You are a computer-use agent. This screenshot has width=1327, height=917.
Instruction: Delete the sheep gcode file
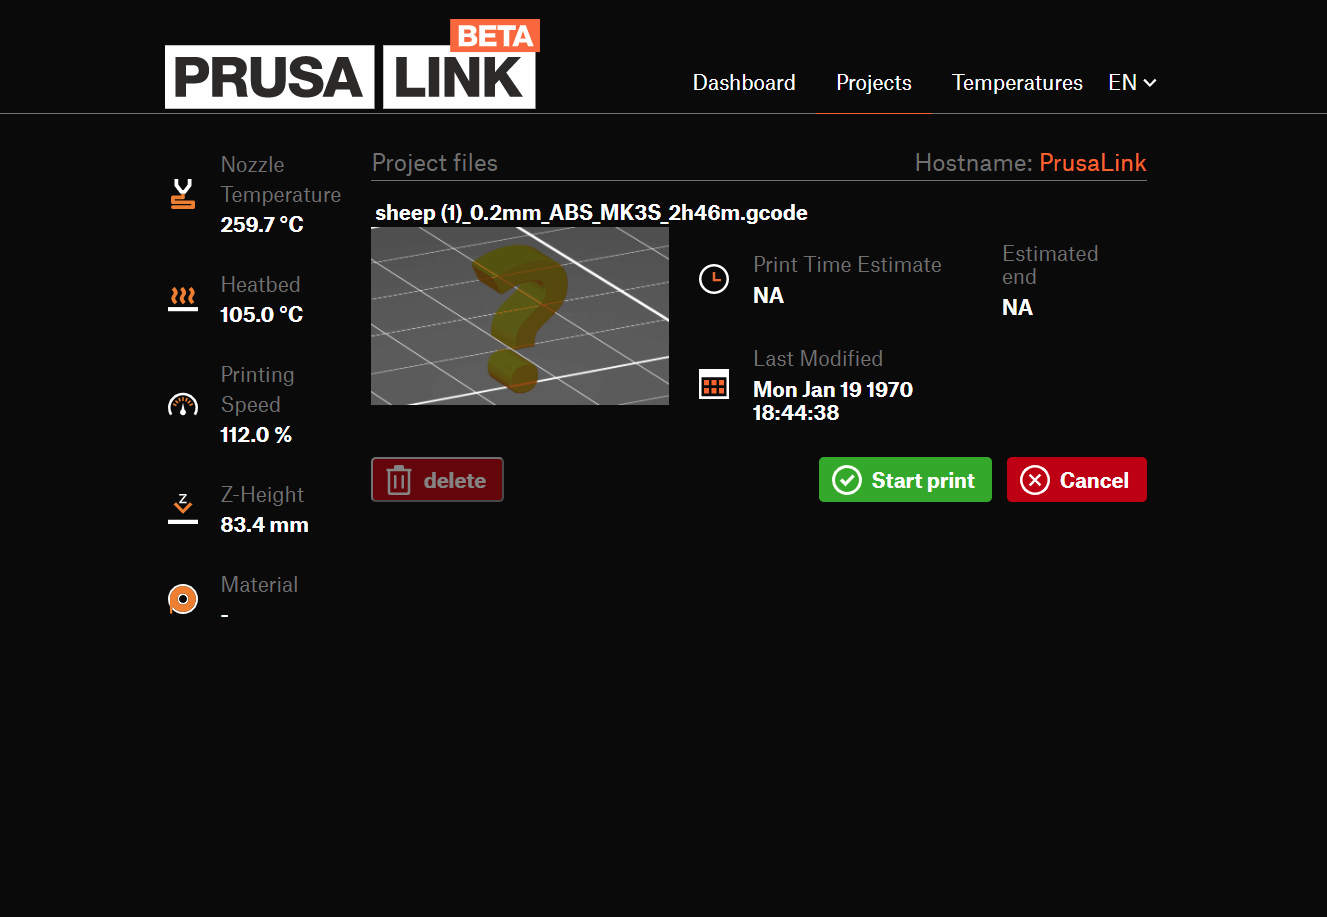click(437, 480)
